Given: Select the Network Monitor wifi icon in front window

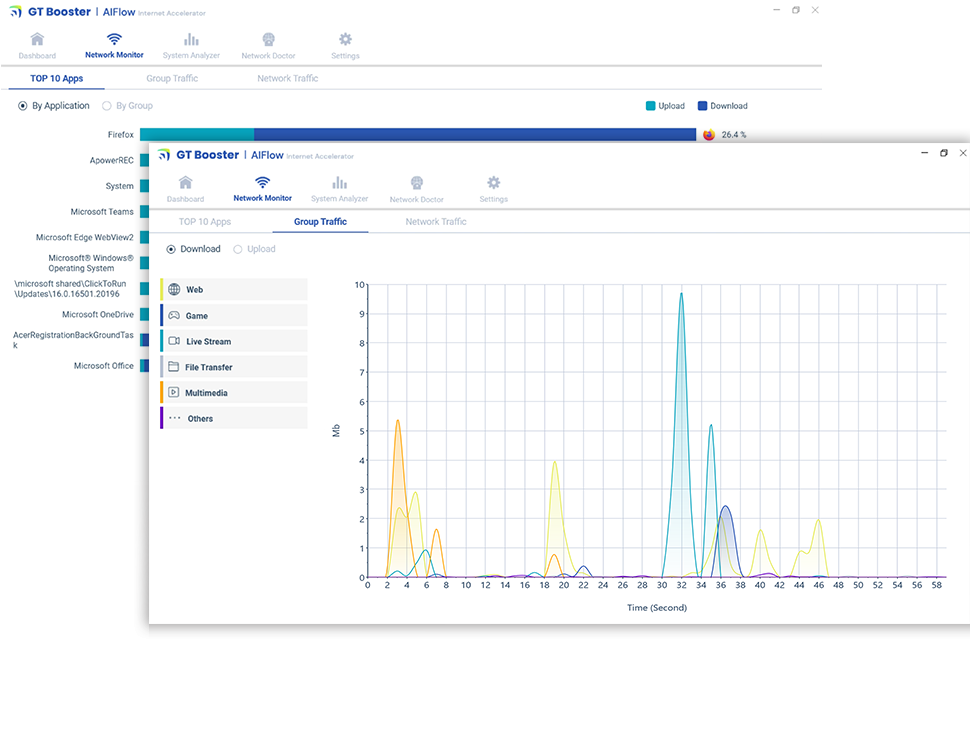Looking at the screenshot, I should pyautogui.click(x=262, y=183).
